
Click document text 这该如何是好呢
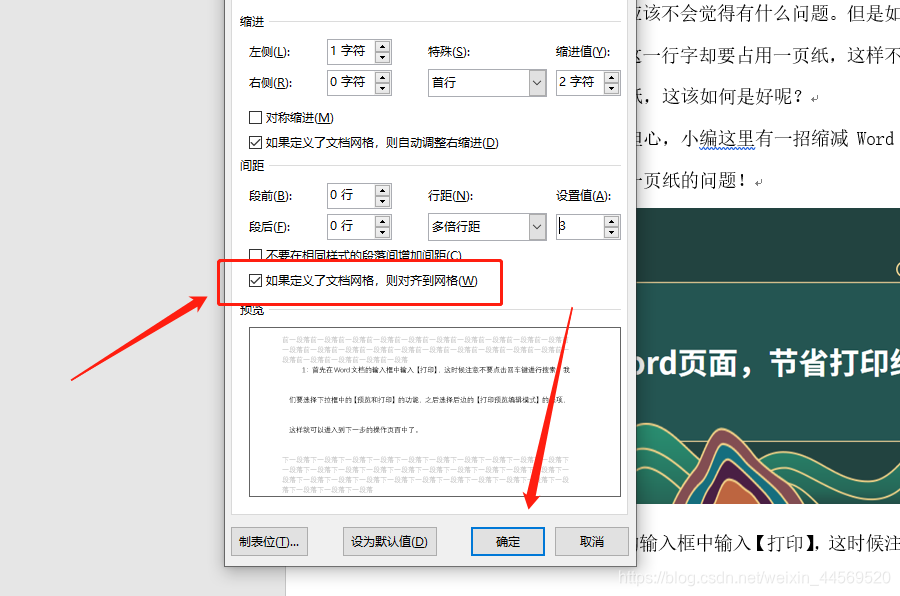tap(726, 96)
